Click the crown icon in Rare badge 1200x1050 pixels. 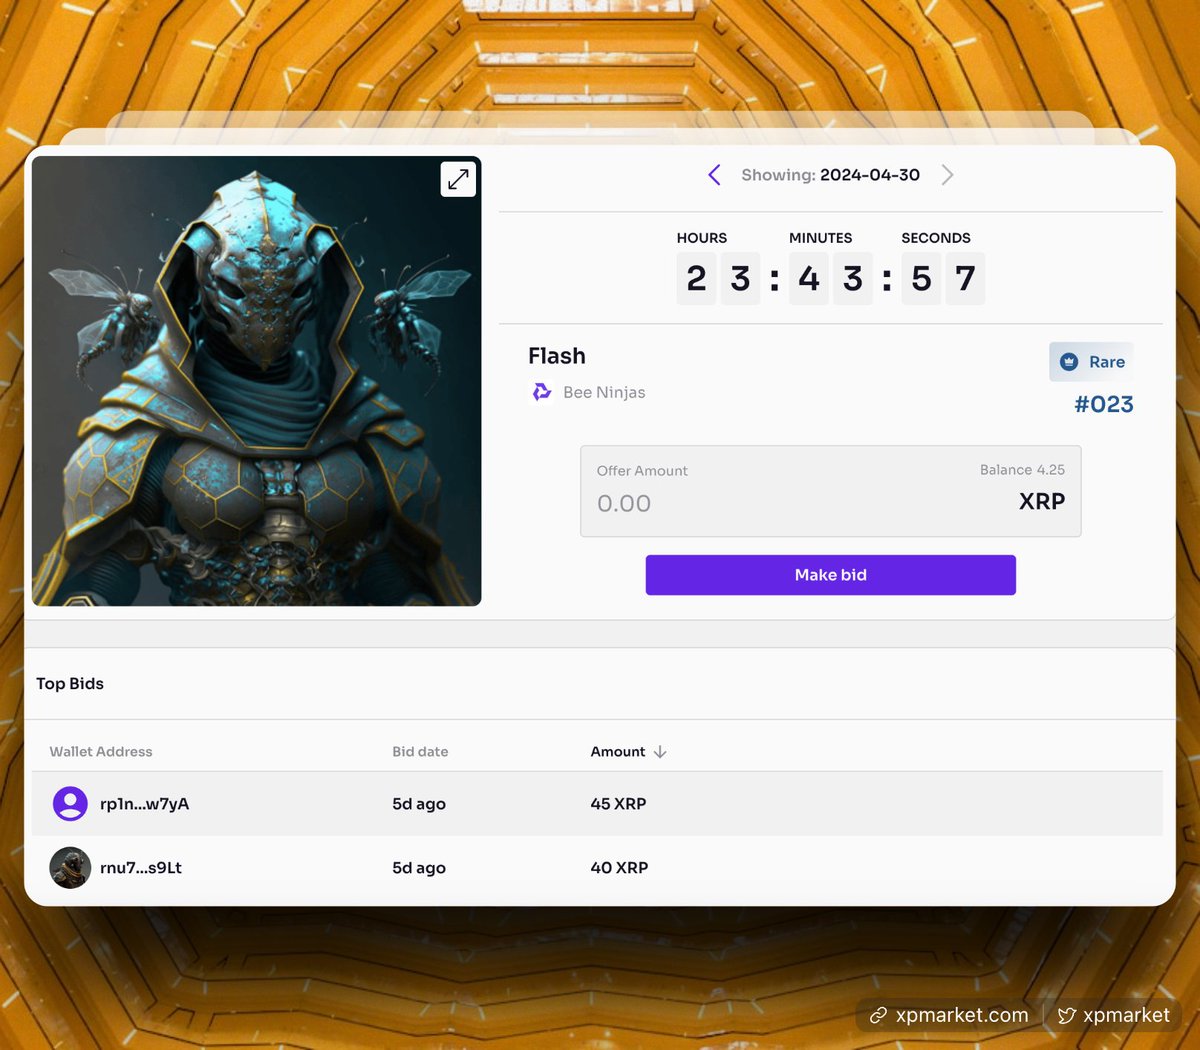[1069, 362]
